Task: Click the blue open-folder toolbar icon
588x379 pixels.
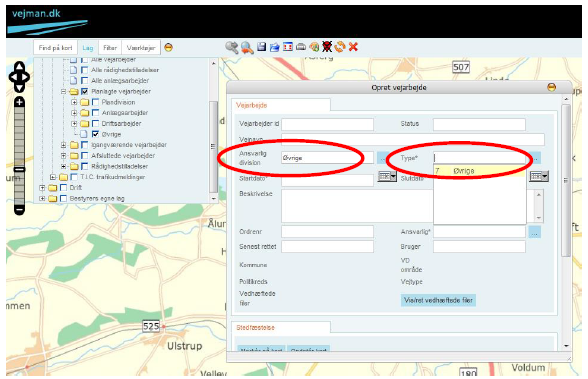Action: click(274, 47)
